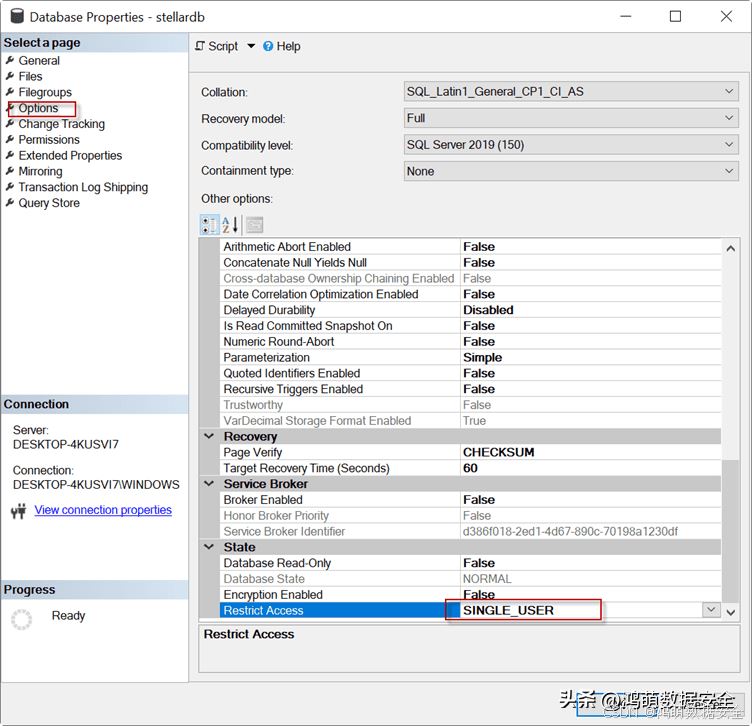Close the Database Properties window
The image size is (752, 726).
pyautogui.click(x=726, y=16)
